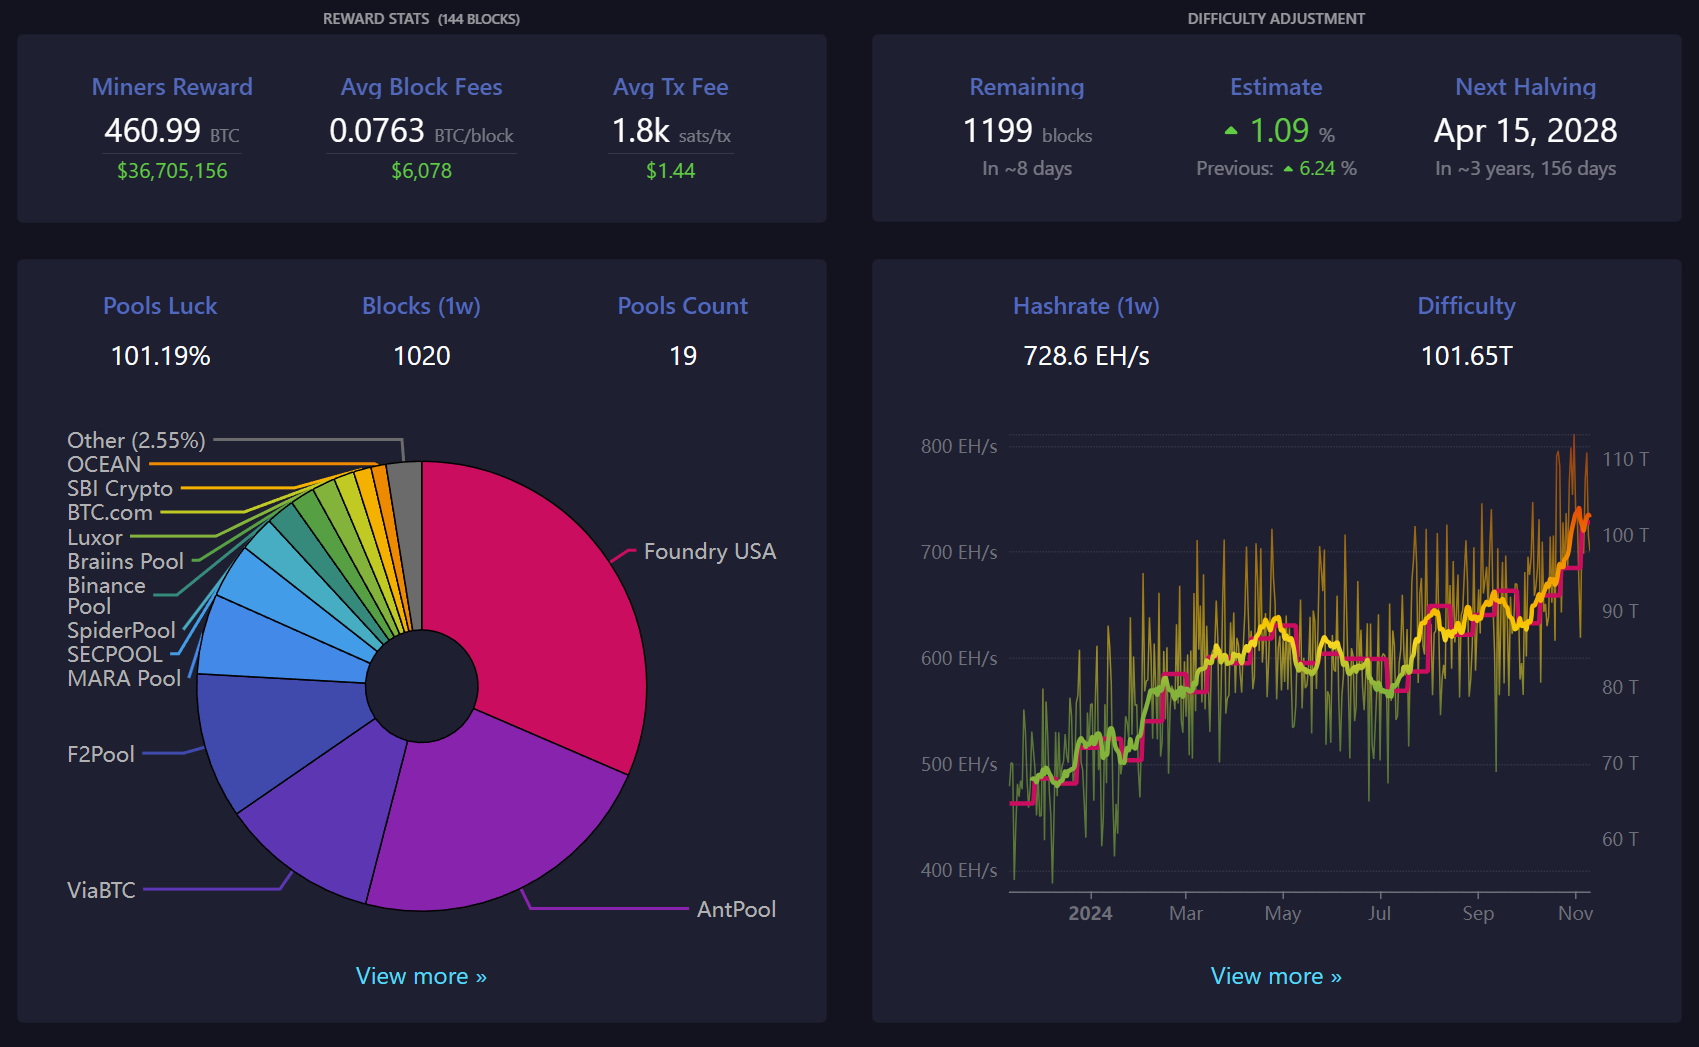Screen dimensions: 1699x1047
Task: Click the Miners Reward heading
Action: tap(172, 87)
